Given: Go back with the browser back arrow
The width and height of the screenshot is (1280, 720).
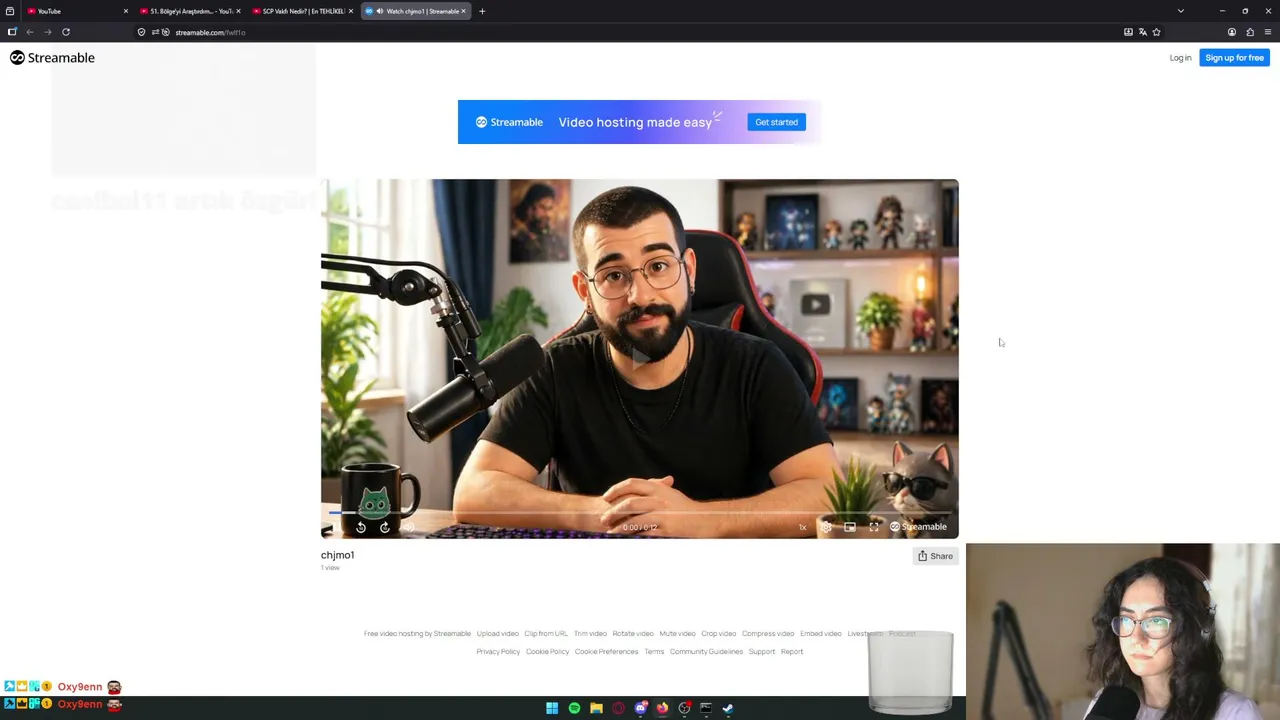Looking at the screenshot, I should click(x=30, y=32).
